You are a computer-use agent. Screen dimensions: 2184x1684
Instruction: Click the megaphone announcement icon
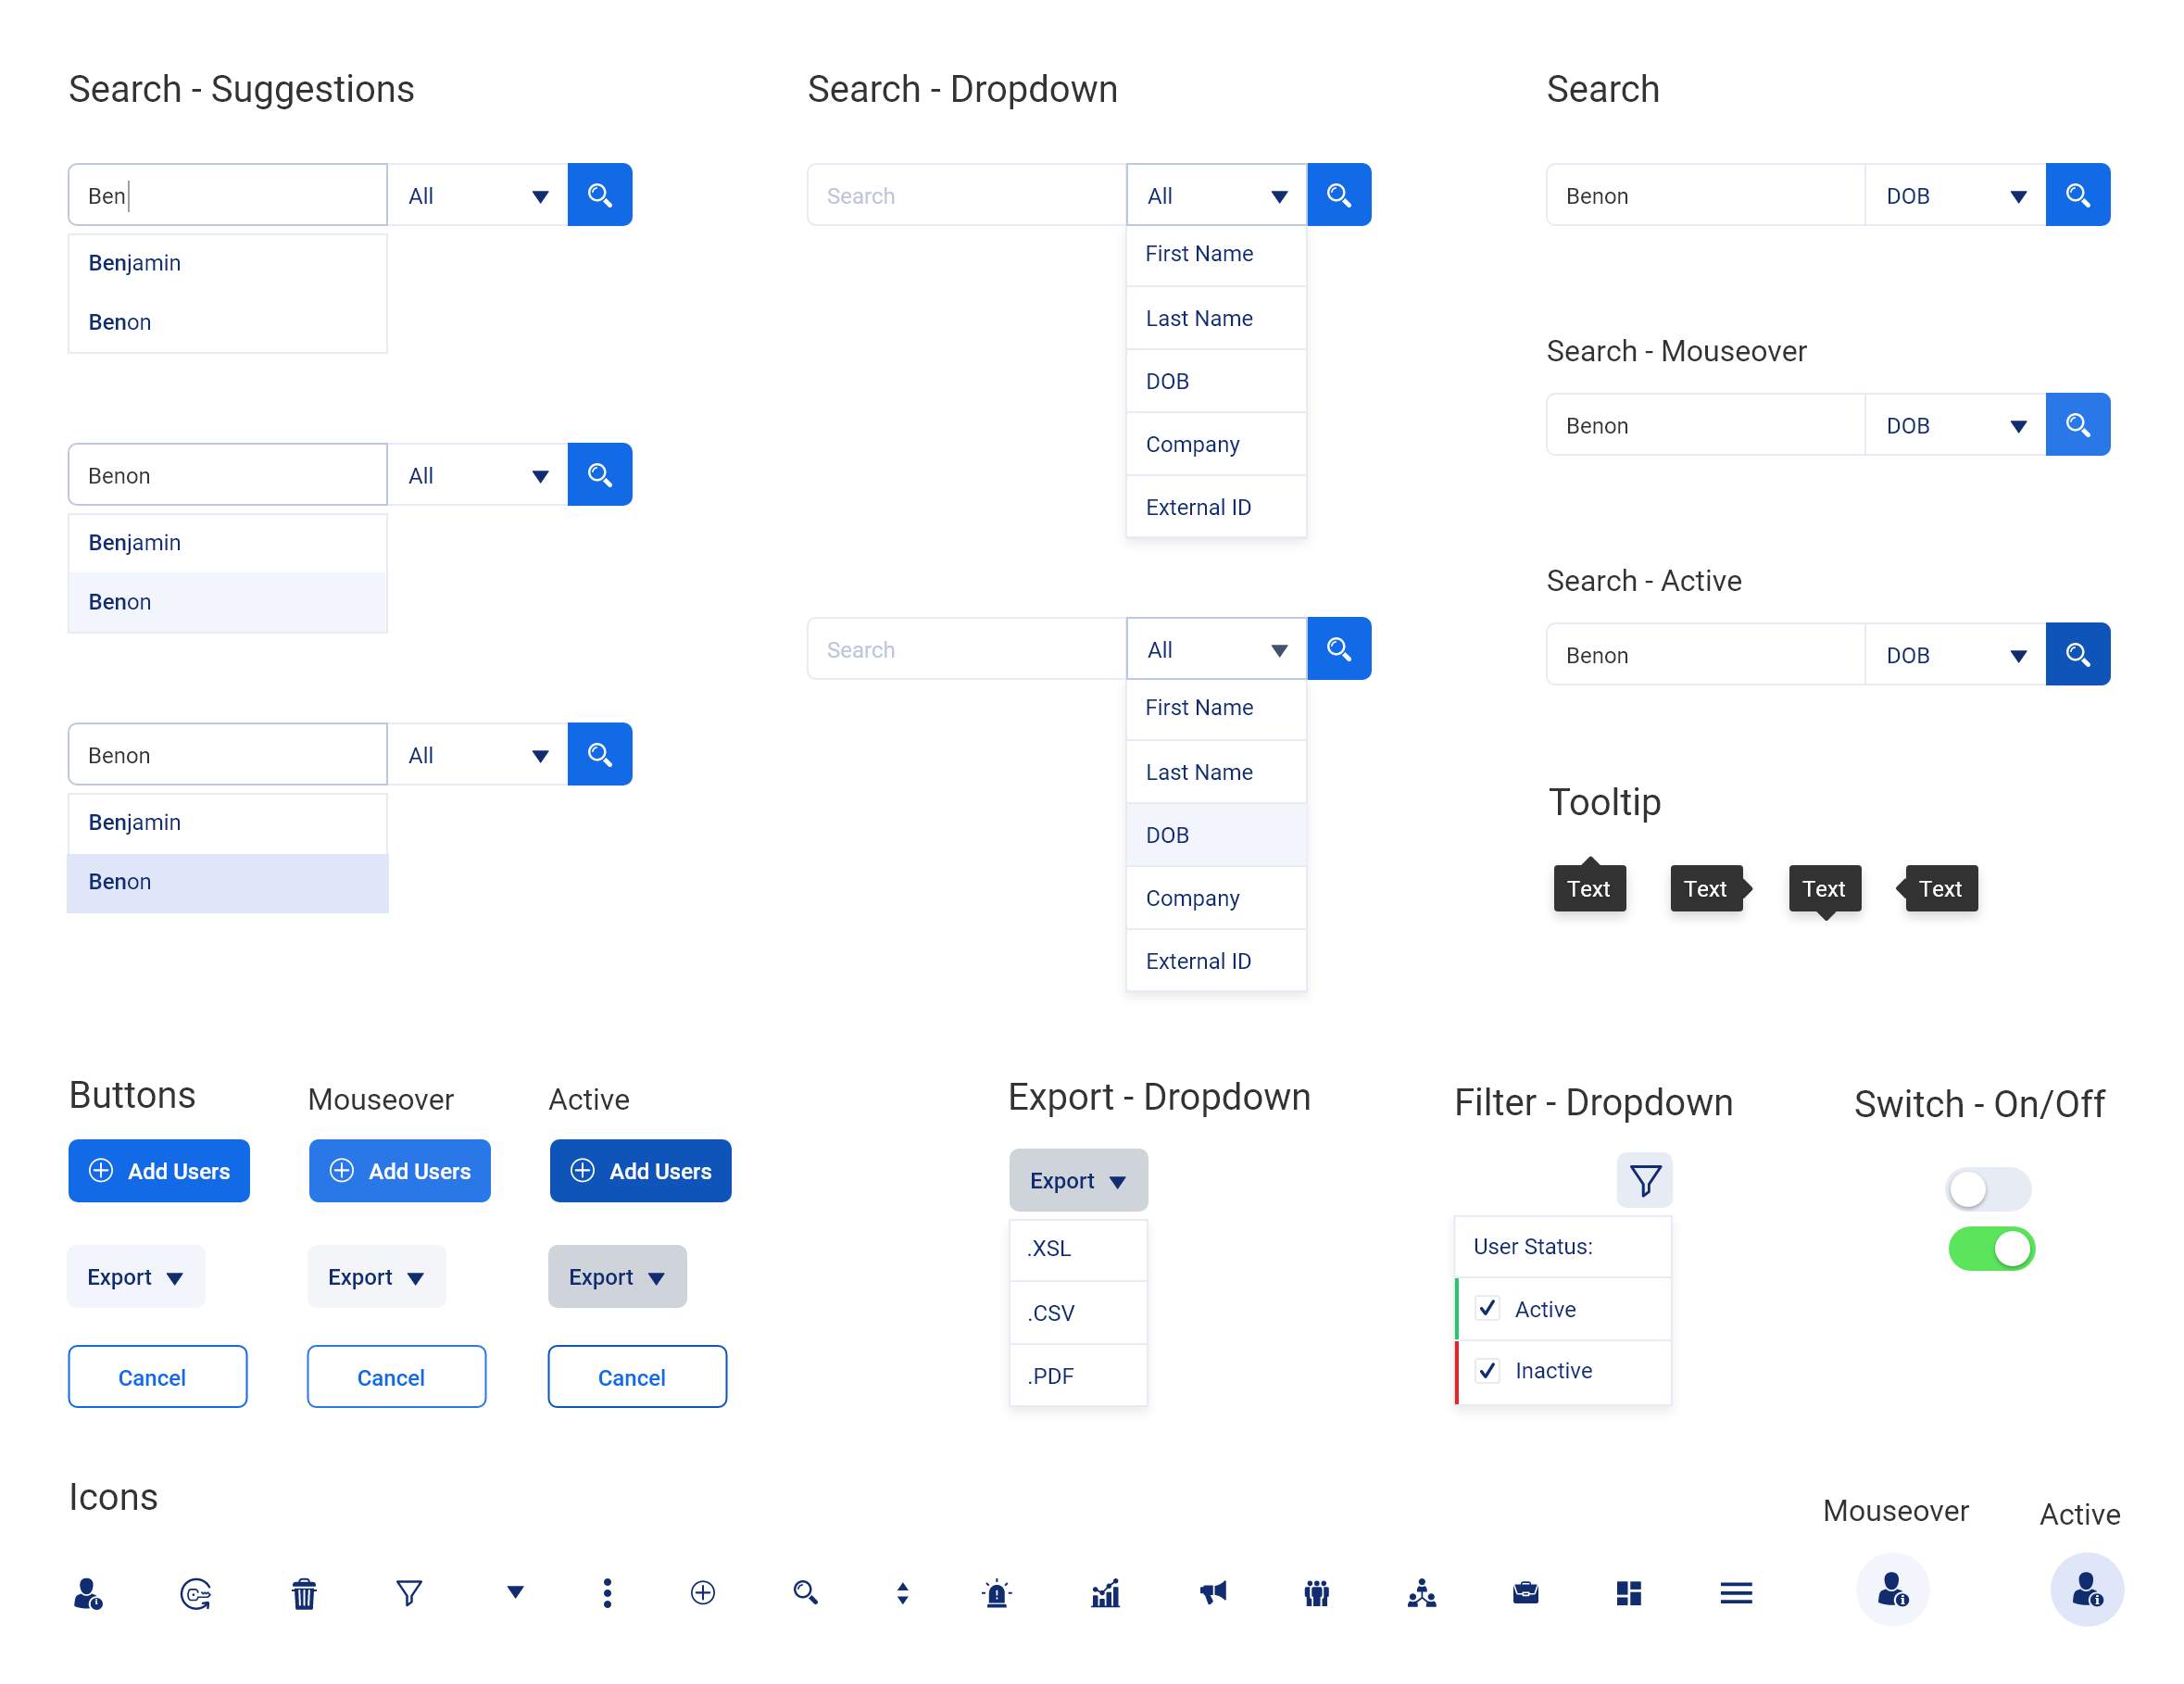click(x=1212, y=1592)
